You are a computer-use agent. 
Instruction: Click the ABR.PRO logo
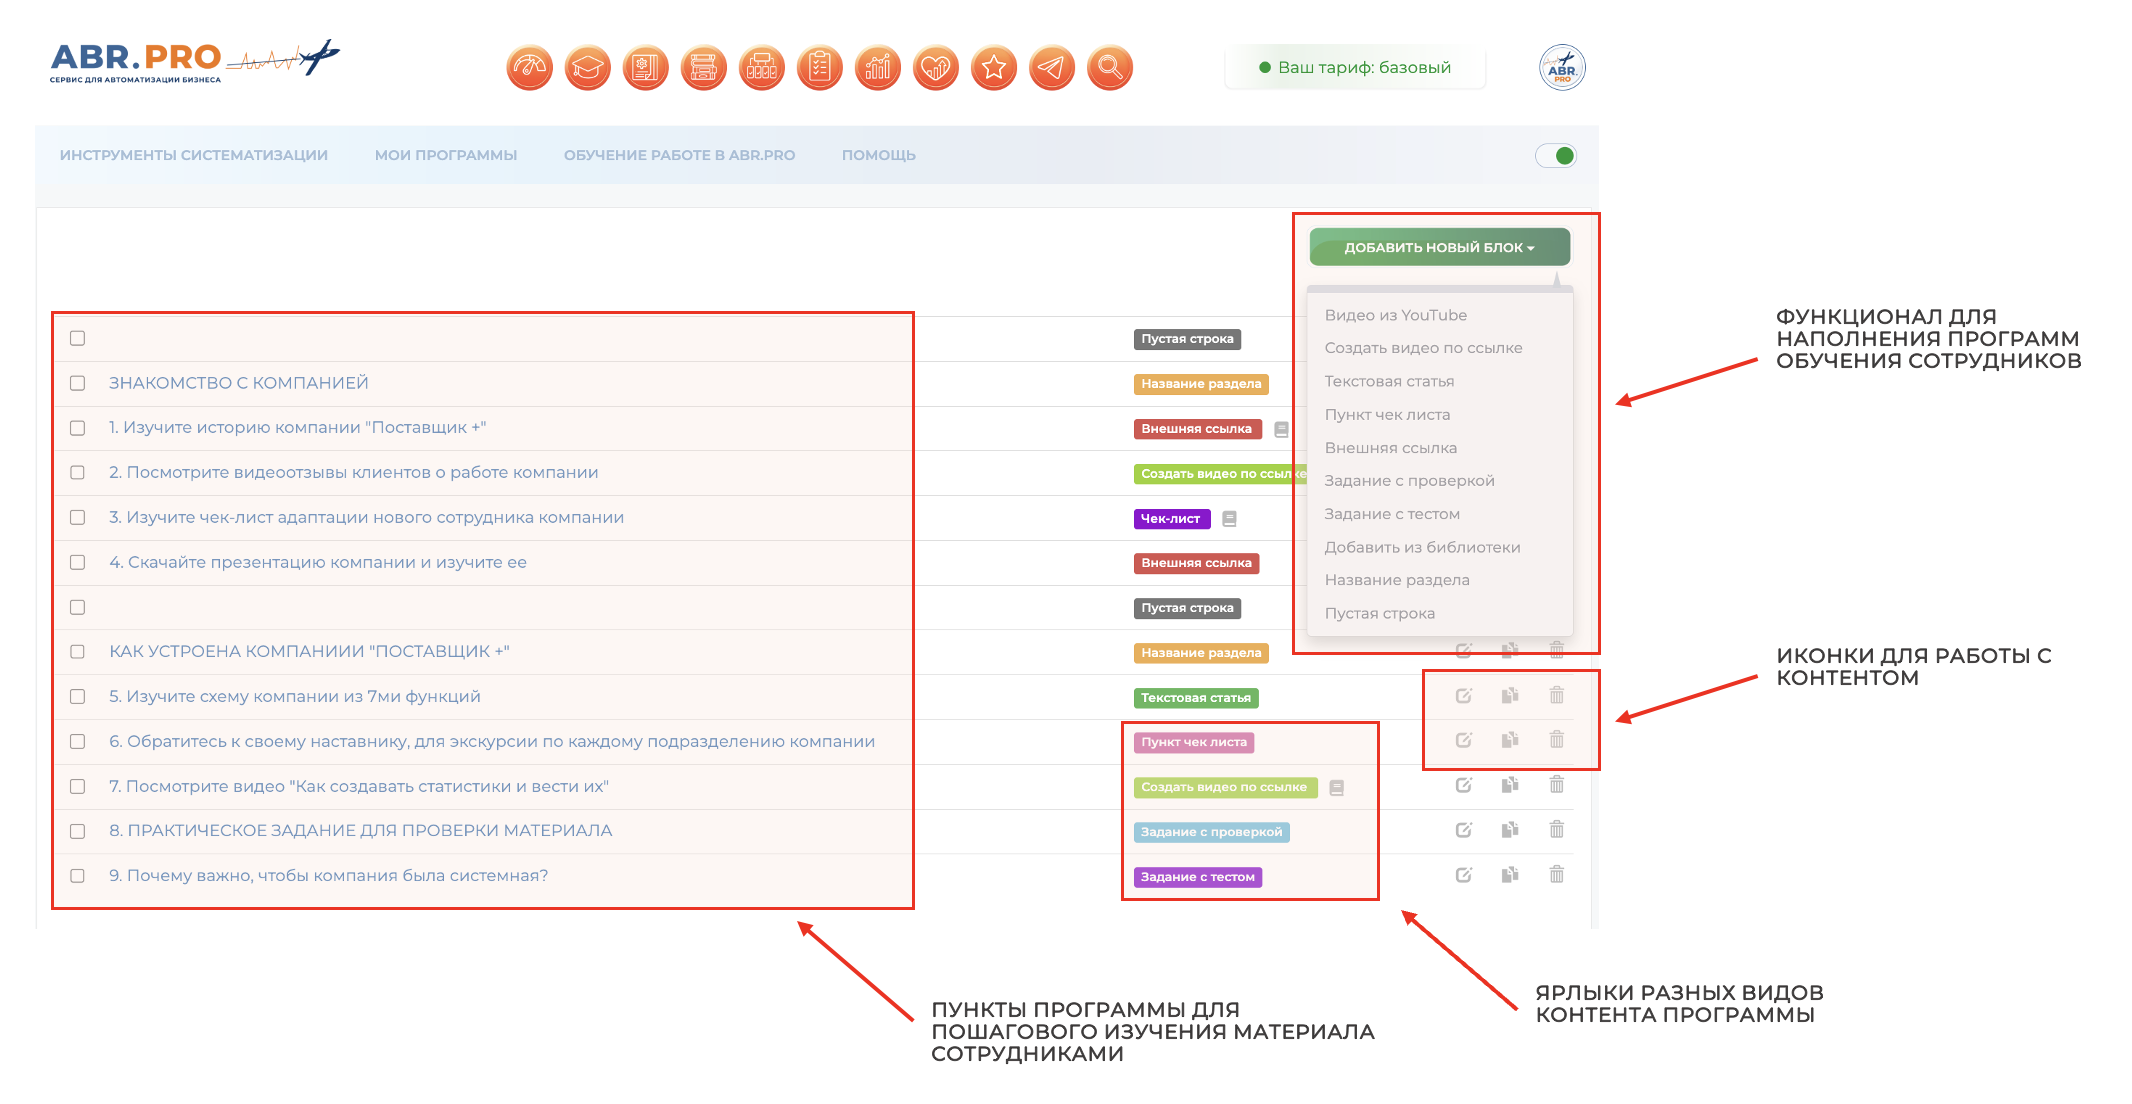(x=194, y=62)
